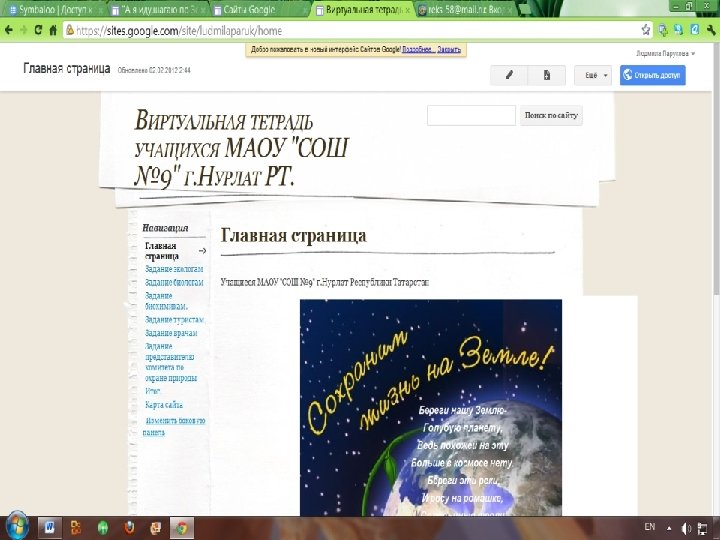Image resolution: width=720 pixels, height=540 pixels.
Task: Open the site title 'Виртуальная тетрадь' heading link
Action: [242, 149]
